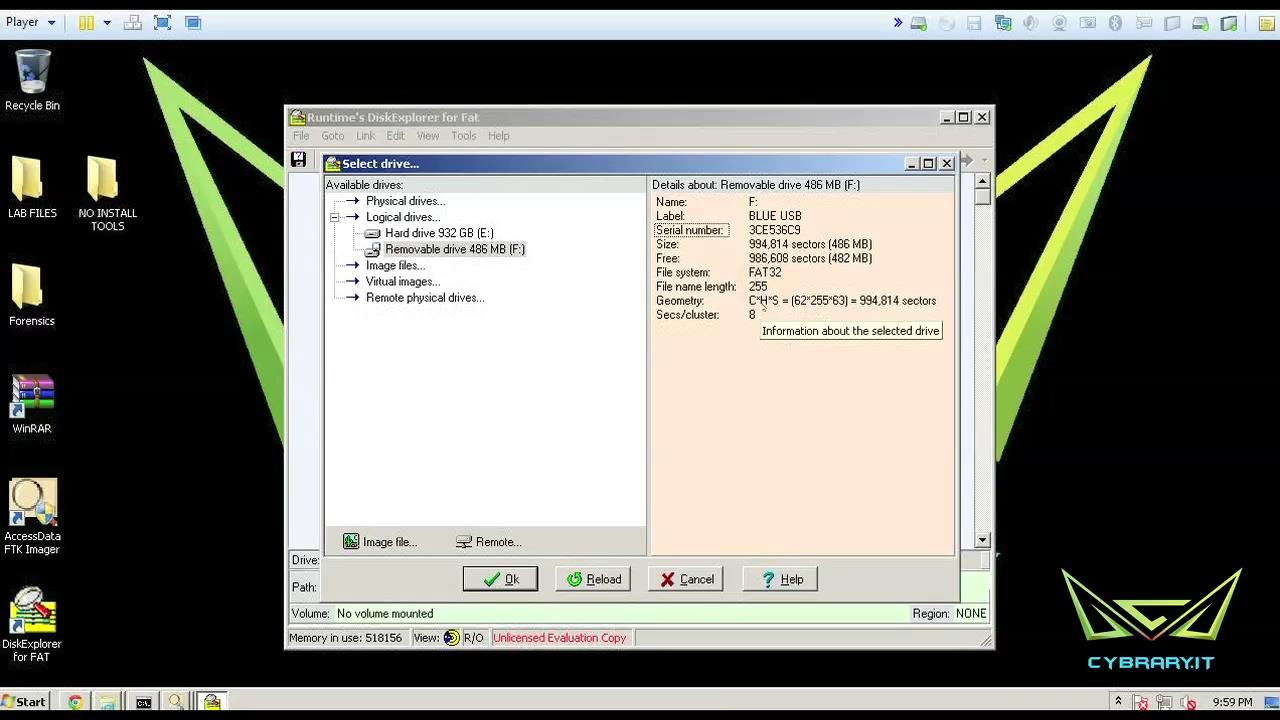Click the send Ctrl+Alt+Del icon in Player toolbar
This screenshot has height=720, width=1280.
click(x=132, y=22)
